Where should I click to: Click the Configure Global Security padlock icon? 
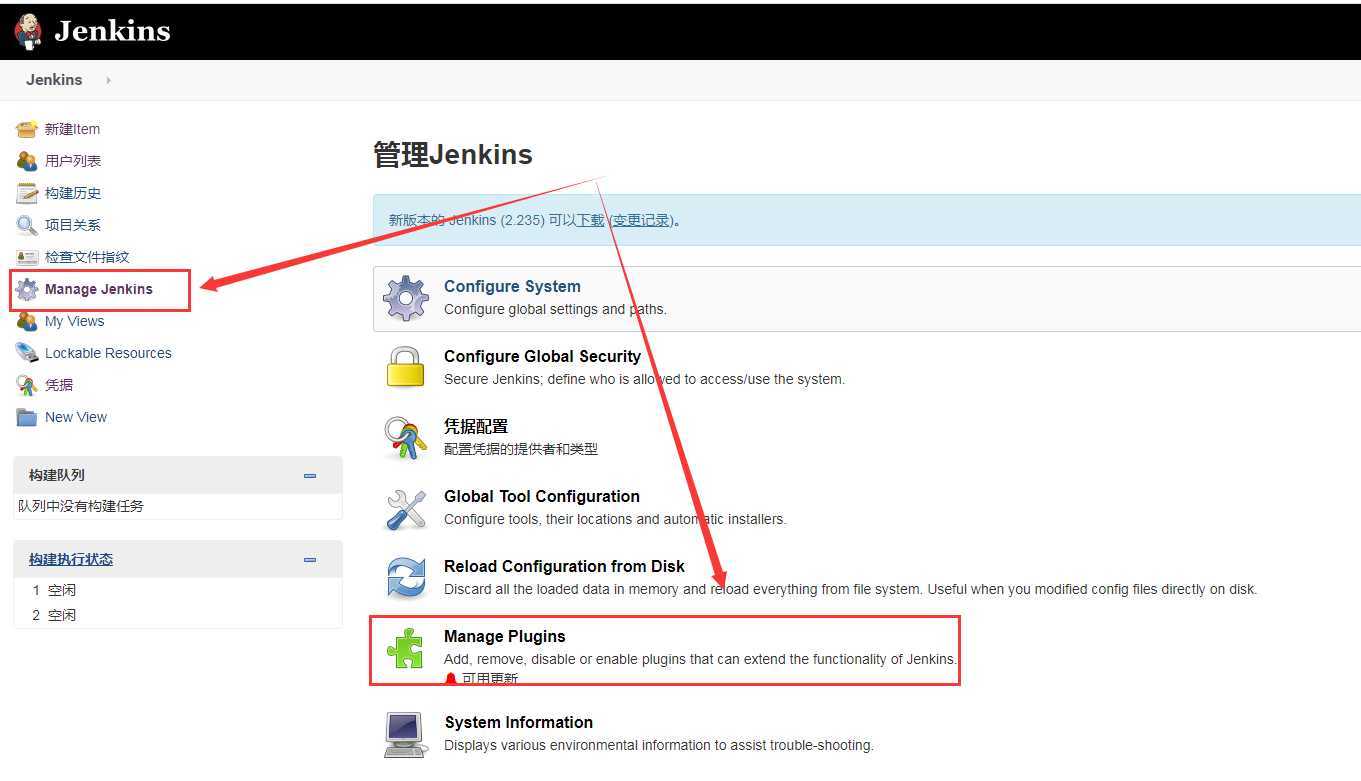(x=406, y=367)
